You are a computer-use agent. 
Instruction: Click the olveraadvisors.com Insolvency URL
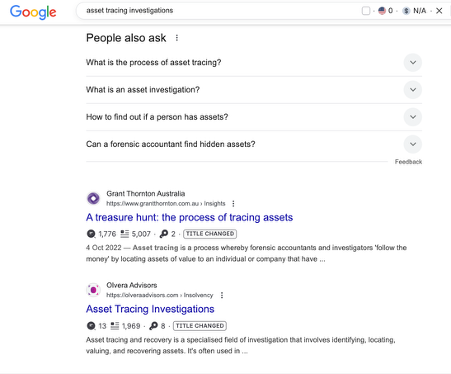159,295
